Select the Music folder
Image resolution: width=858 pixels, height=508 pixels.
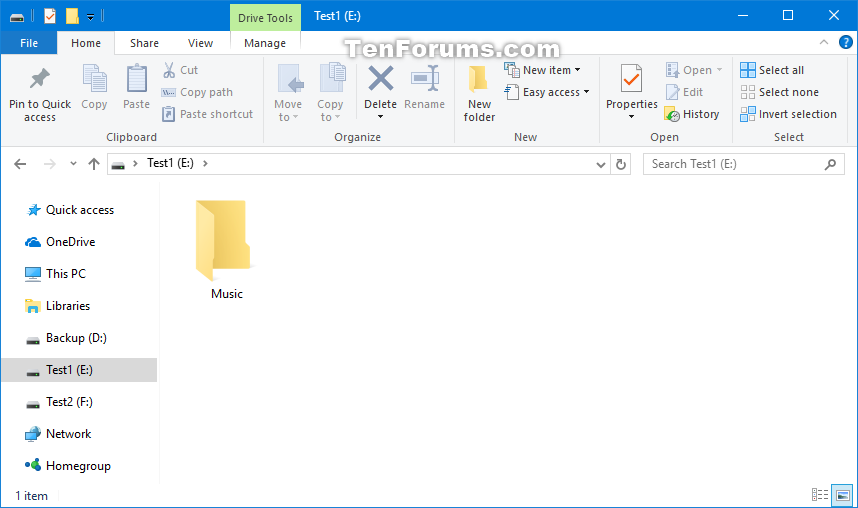226,250
